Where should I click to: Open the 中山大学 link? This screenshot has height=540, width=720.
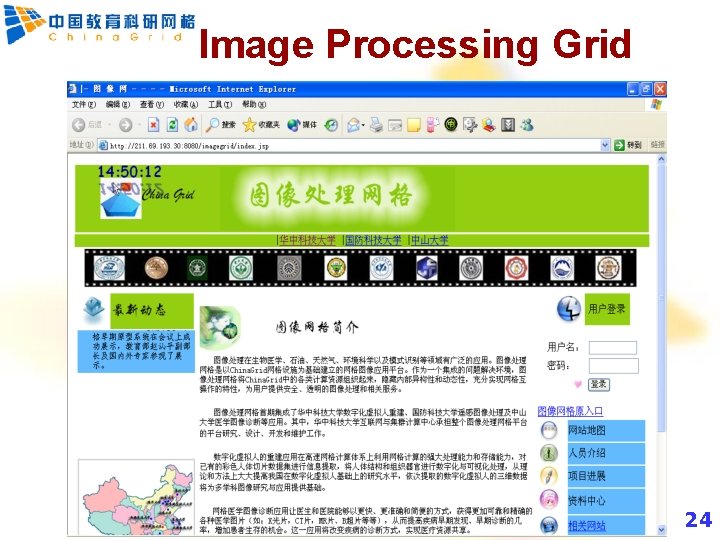[429, 240]
